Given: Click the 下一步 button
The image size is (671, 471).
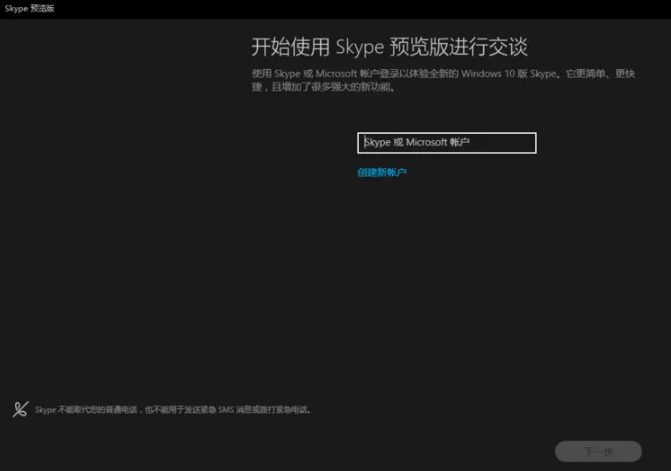Looking at the screenshot, I should click(598, 451).
